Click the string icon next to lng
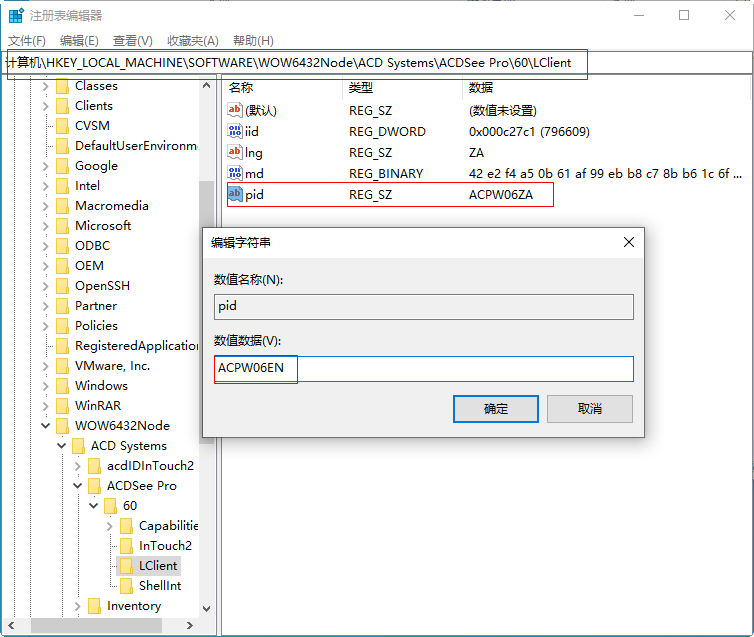This screenshot has width=754, height=637. click(x=235, y=152)
